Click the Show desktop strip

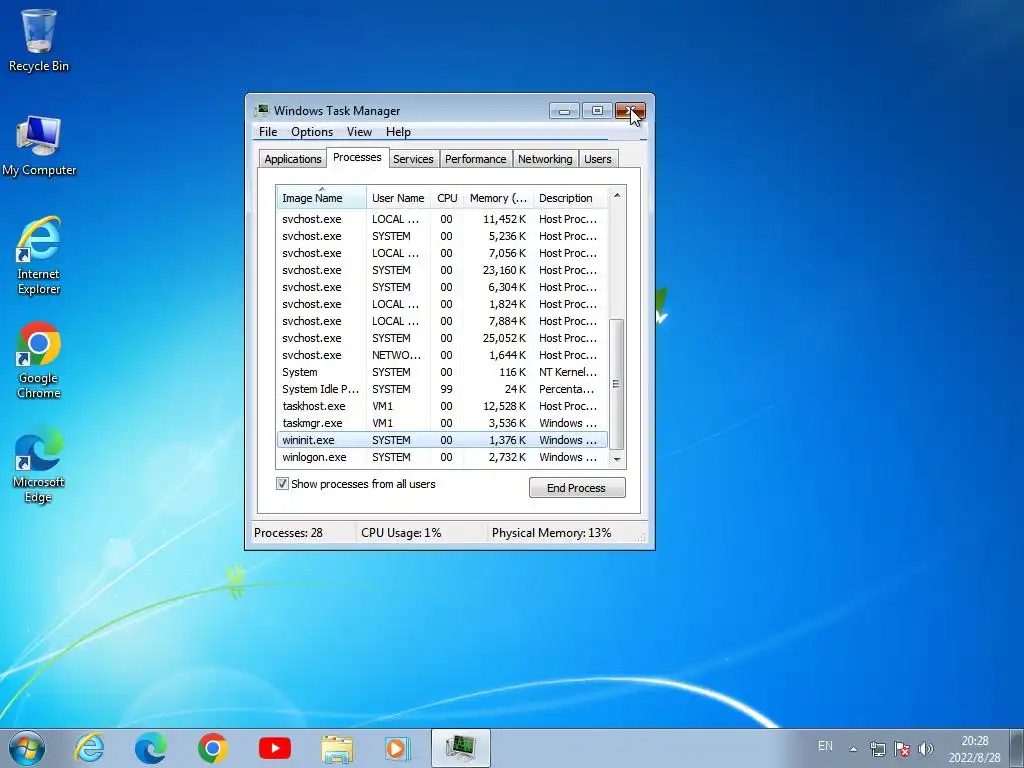[1018, 748]
